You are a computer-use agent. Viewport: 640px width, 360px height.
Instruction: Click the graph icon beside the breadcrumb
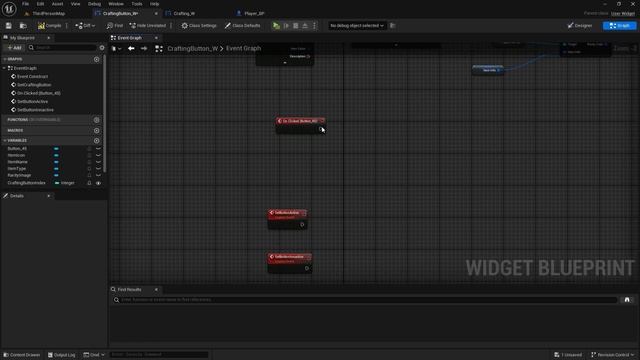[159, 49]
